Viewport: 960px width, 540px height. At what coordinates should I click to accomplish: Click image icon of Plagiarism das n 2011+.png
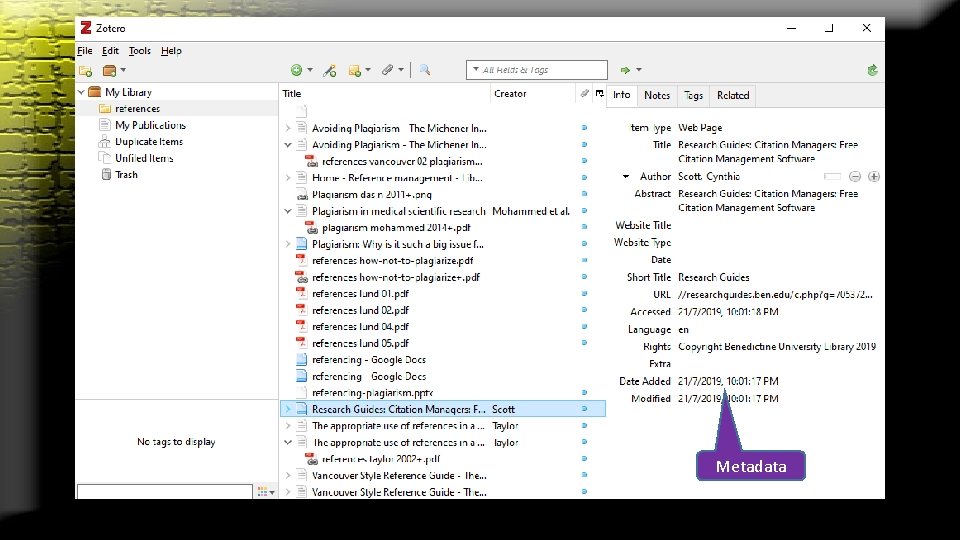click(301, 195)
